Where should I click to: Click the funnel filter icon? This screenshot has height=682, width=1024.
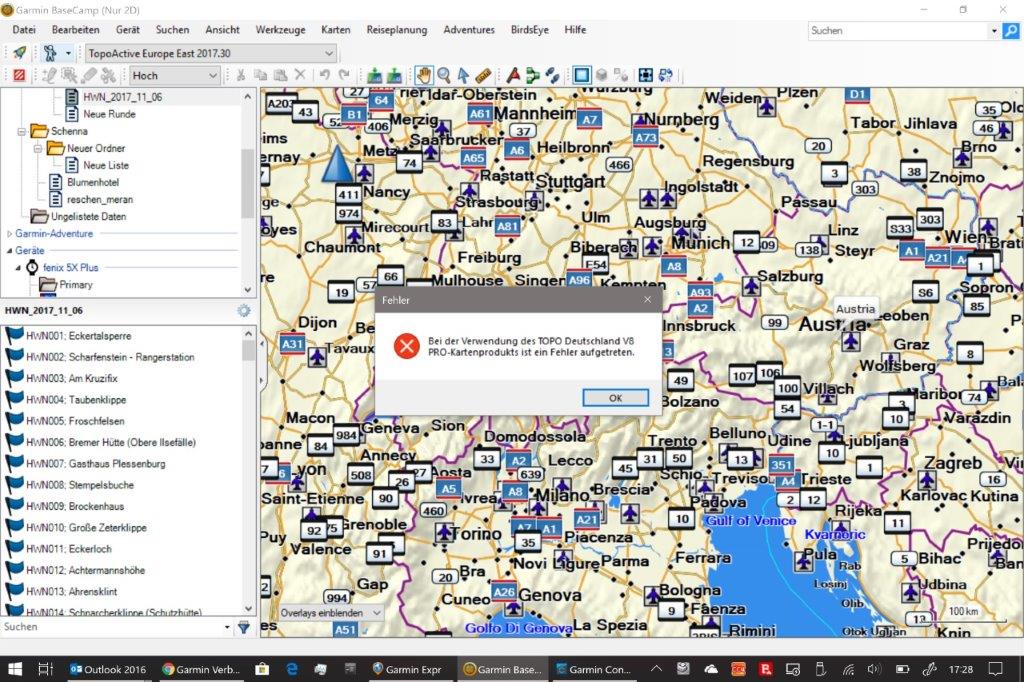coord(244,627)
